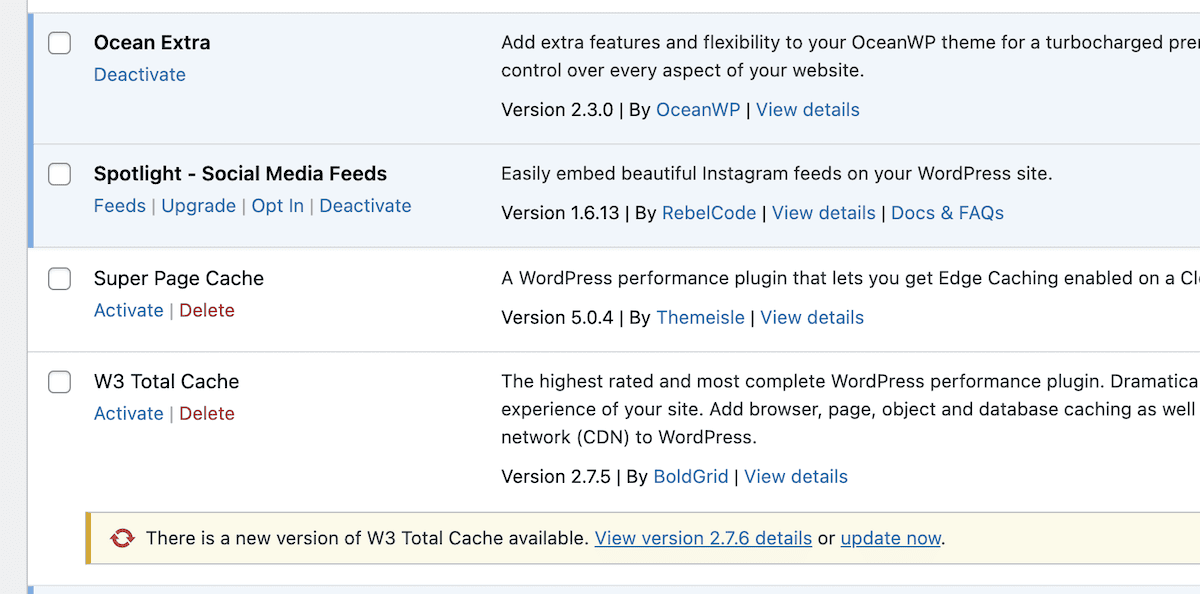
Task: View details for Ocean Extra
Action: pyautogui.click(x=808, y=110)
